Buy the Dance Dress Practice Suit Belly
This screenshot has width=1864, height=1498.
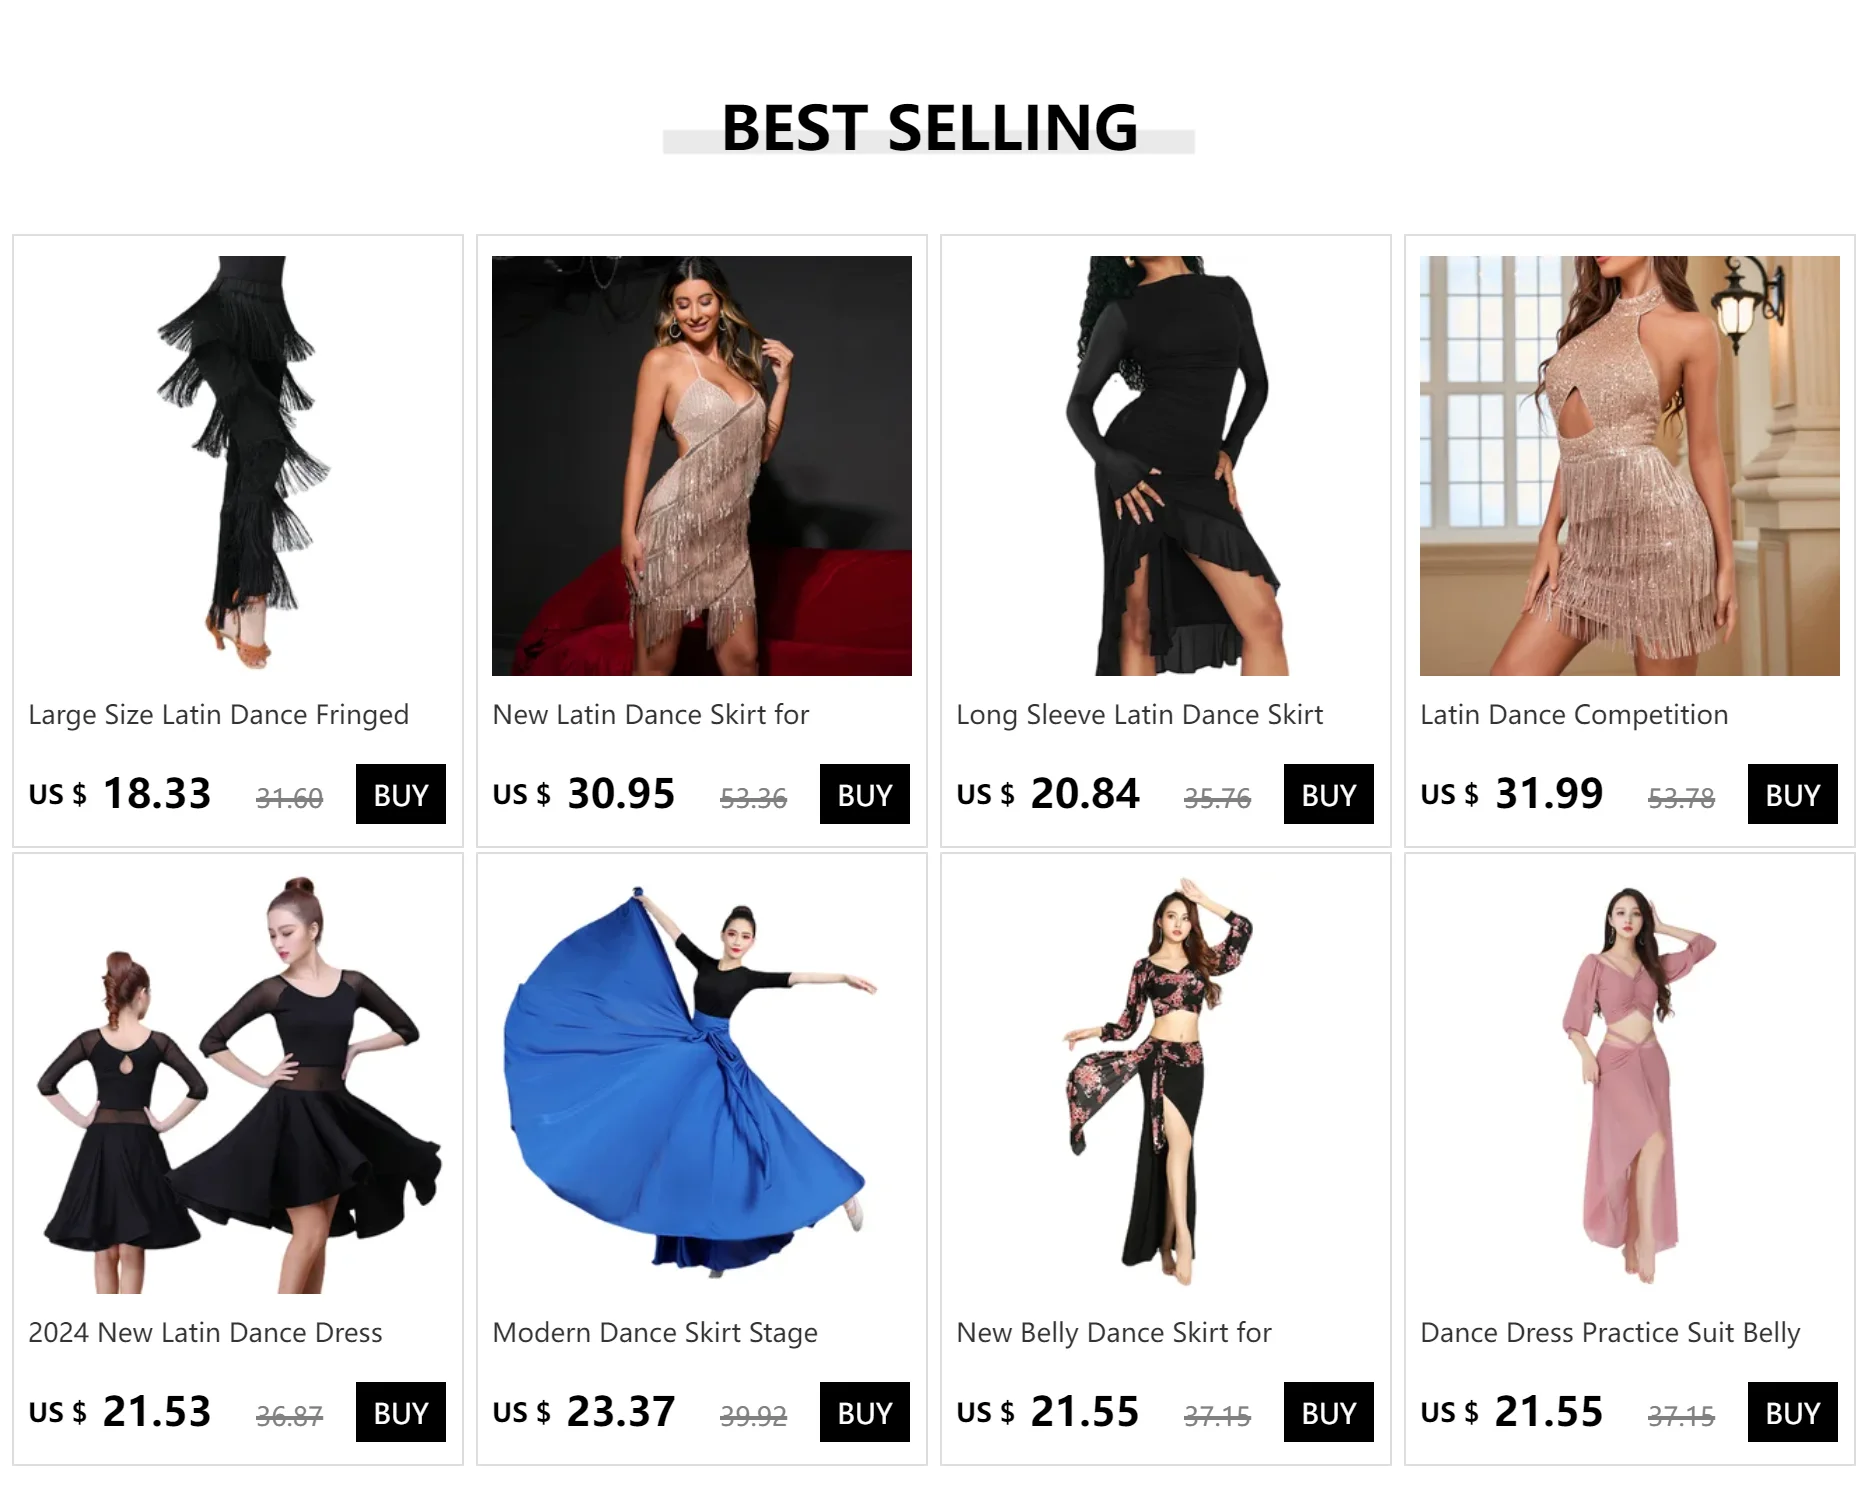1793,1412
